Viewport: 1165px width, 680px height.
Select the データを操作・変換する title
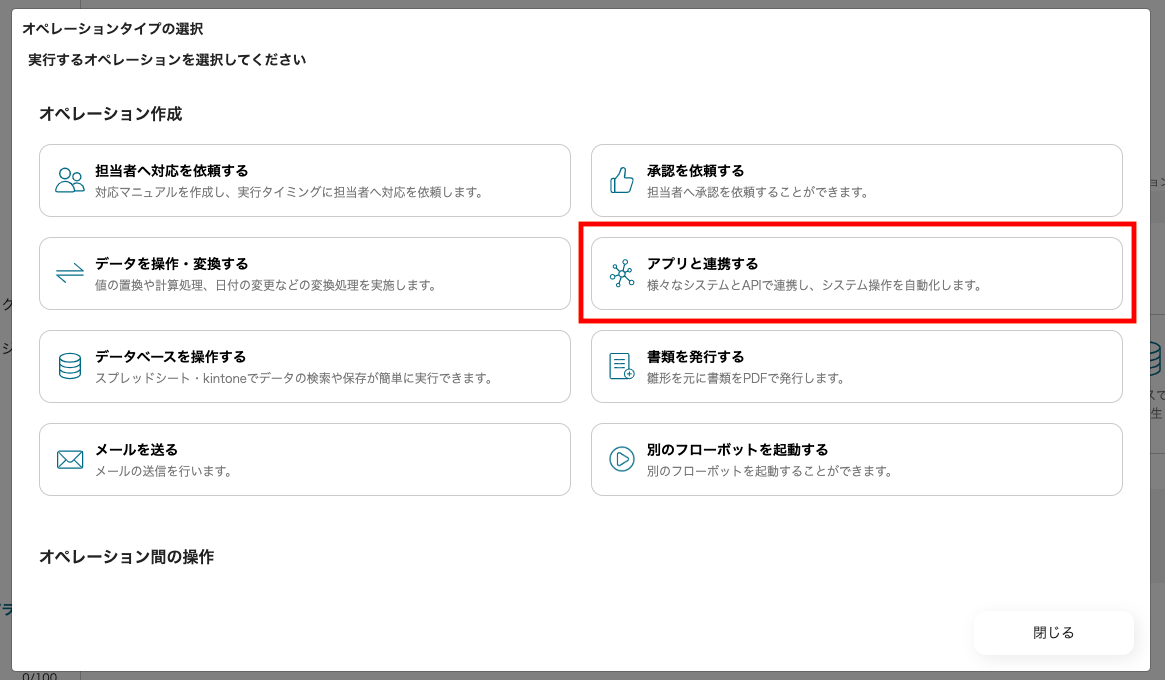171,264
